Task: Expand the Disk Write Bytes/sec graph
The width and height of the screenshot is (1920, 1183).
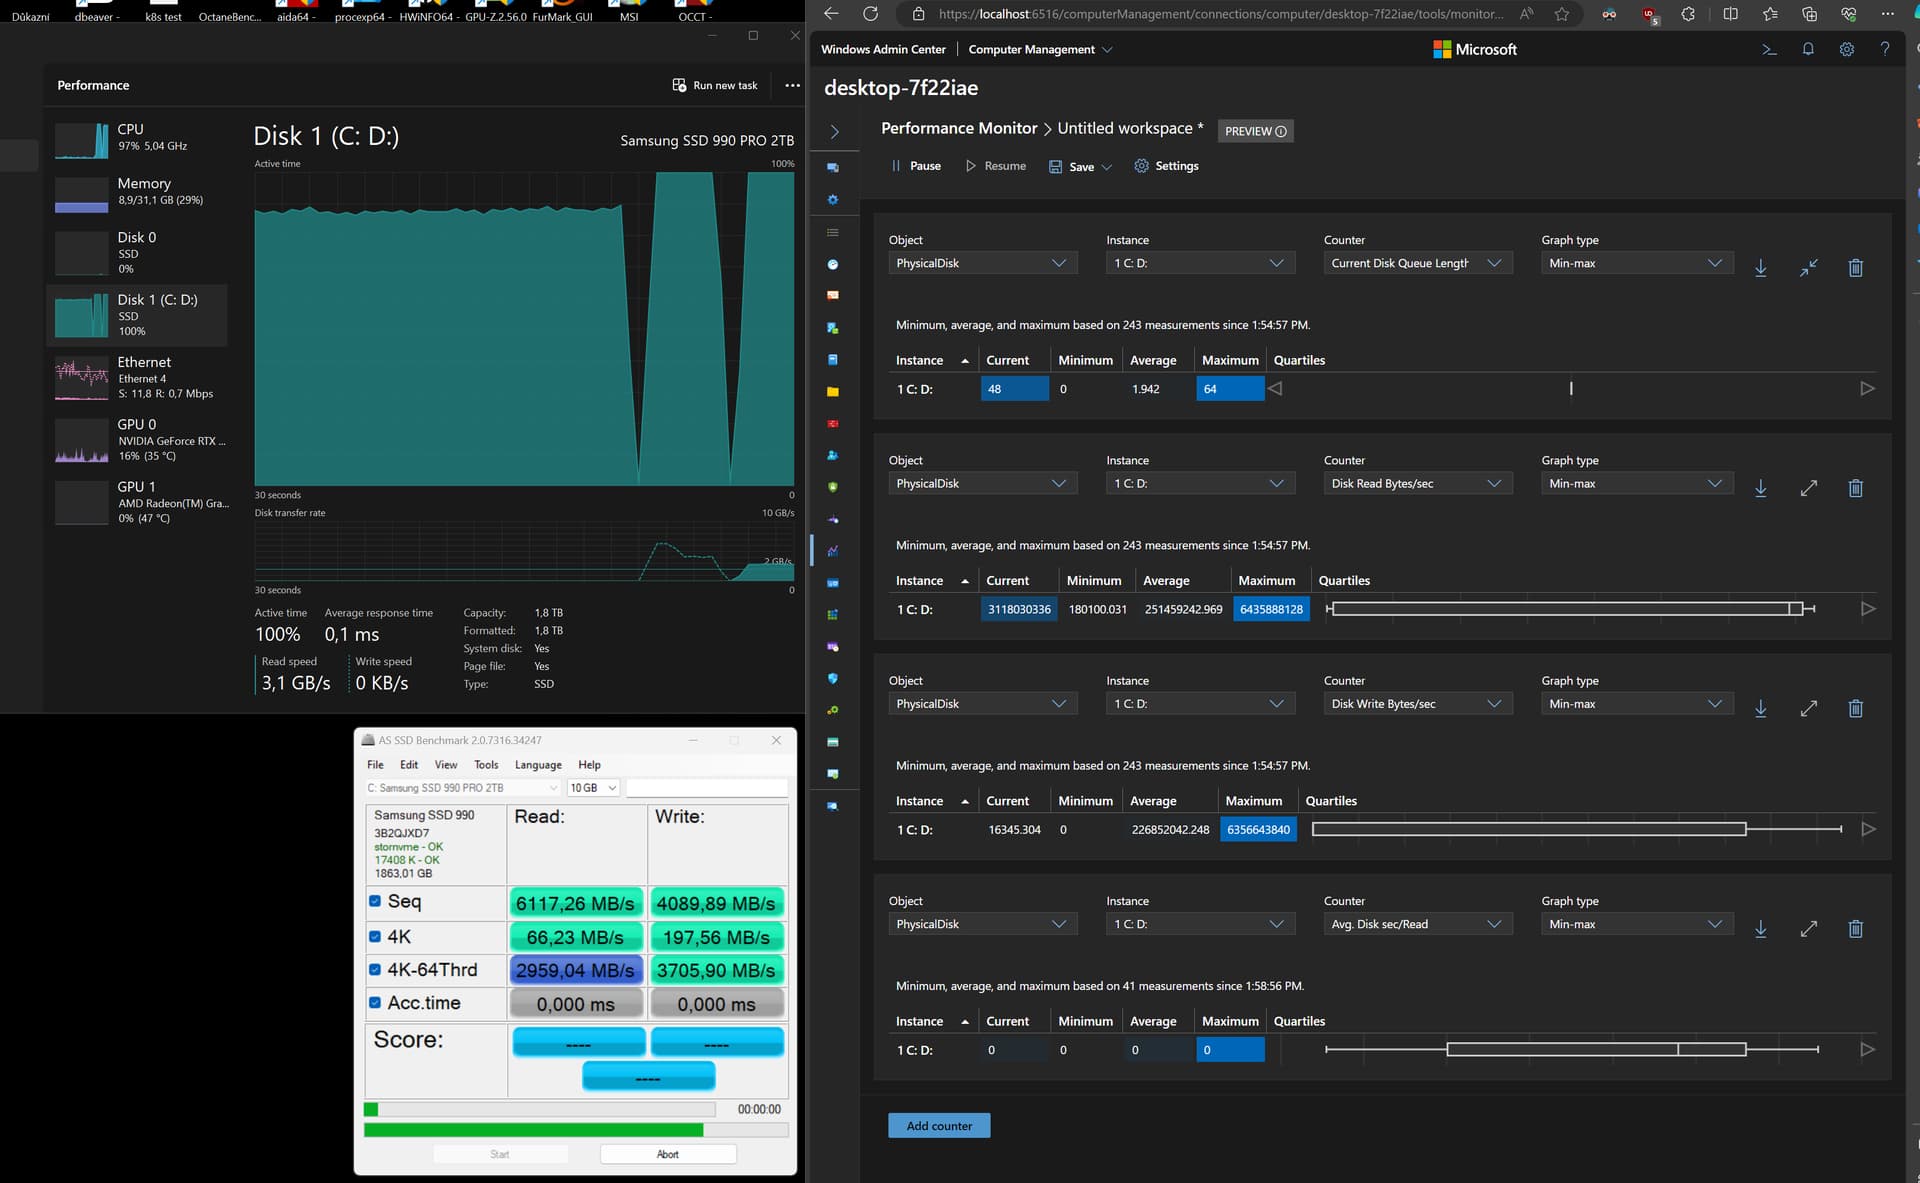Action: click(x=1808, y=709)
